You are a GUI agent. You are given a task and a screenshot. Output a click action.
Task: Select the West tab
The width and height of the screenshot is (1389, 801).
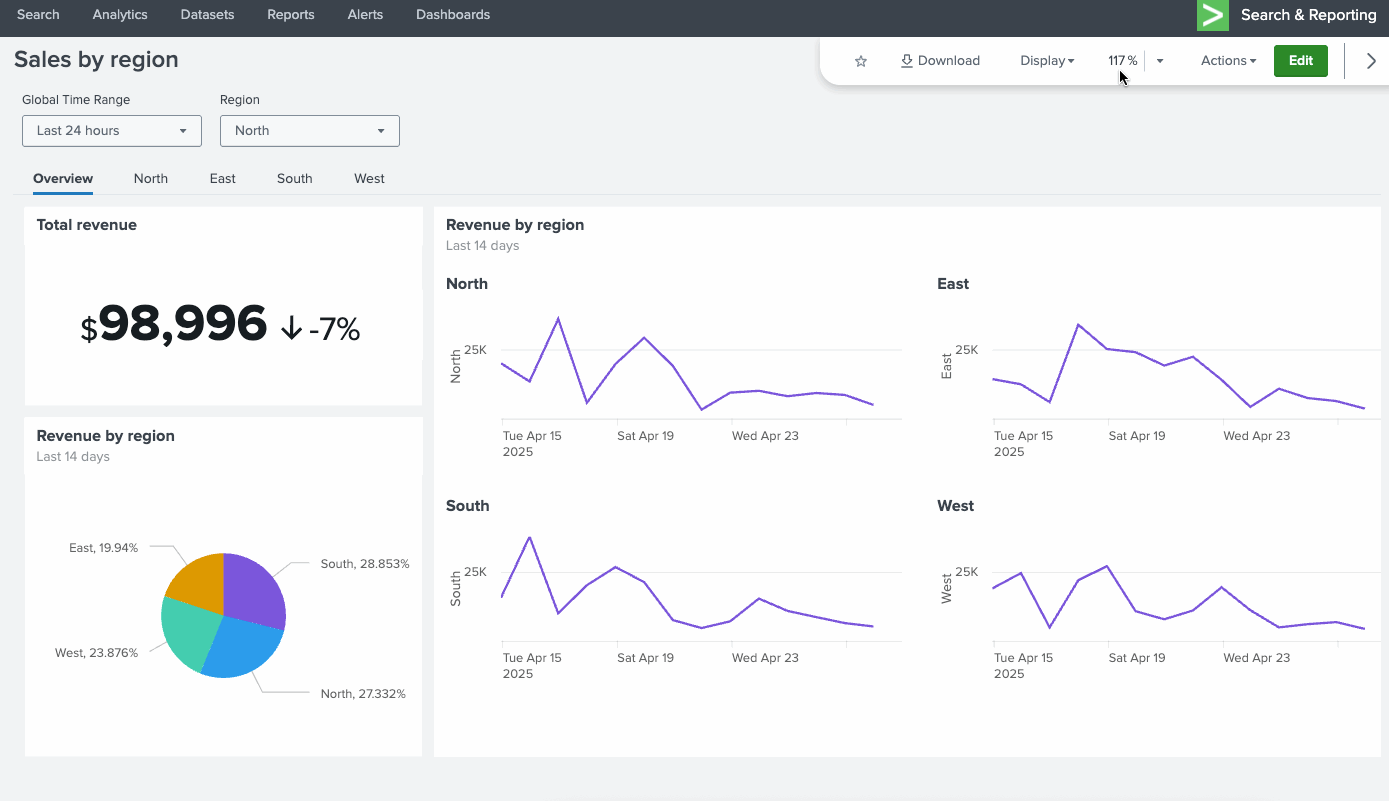coord(369,179)
